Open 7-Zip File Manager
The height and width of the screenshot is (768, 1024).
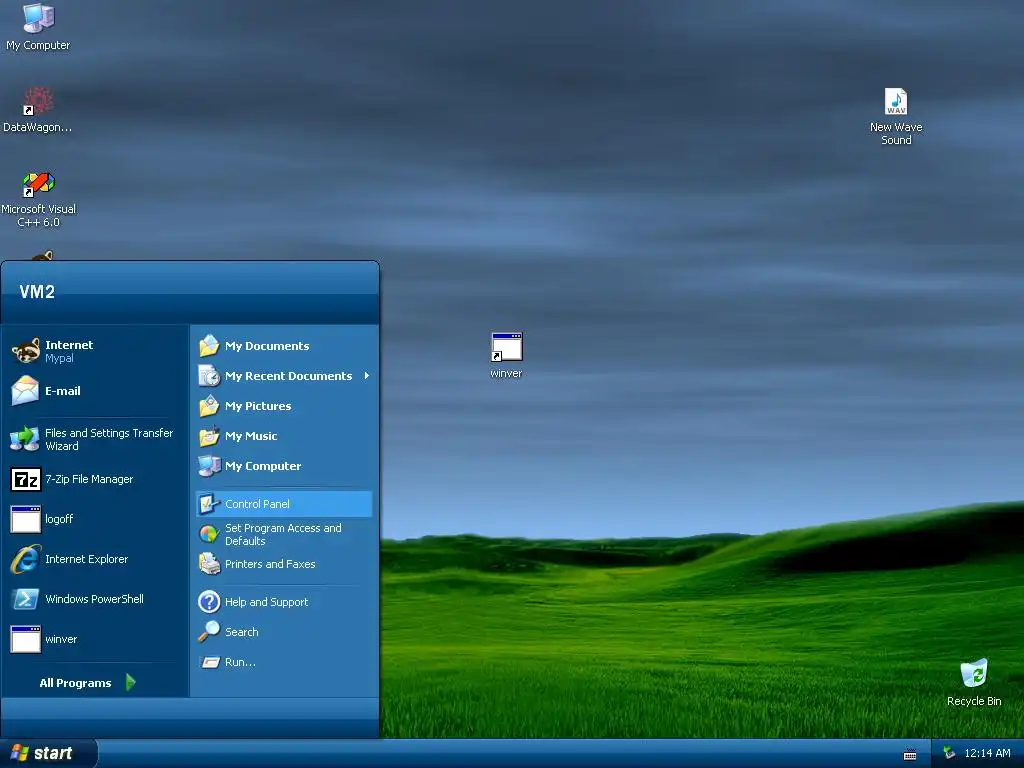point(95,479)
